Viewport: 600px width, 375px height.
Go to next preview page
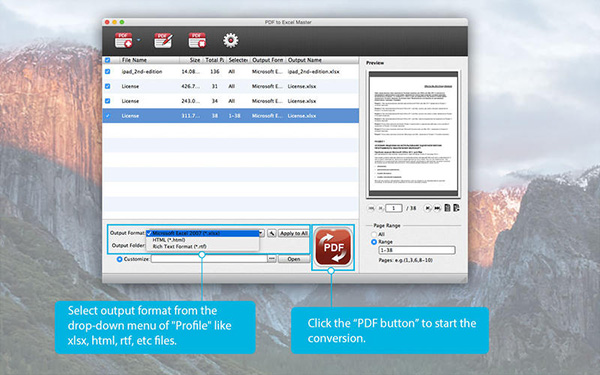click(x=428, y=208)
